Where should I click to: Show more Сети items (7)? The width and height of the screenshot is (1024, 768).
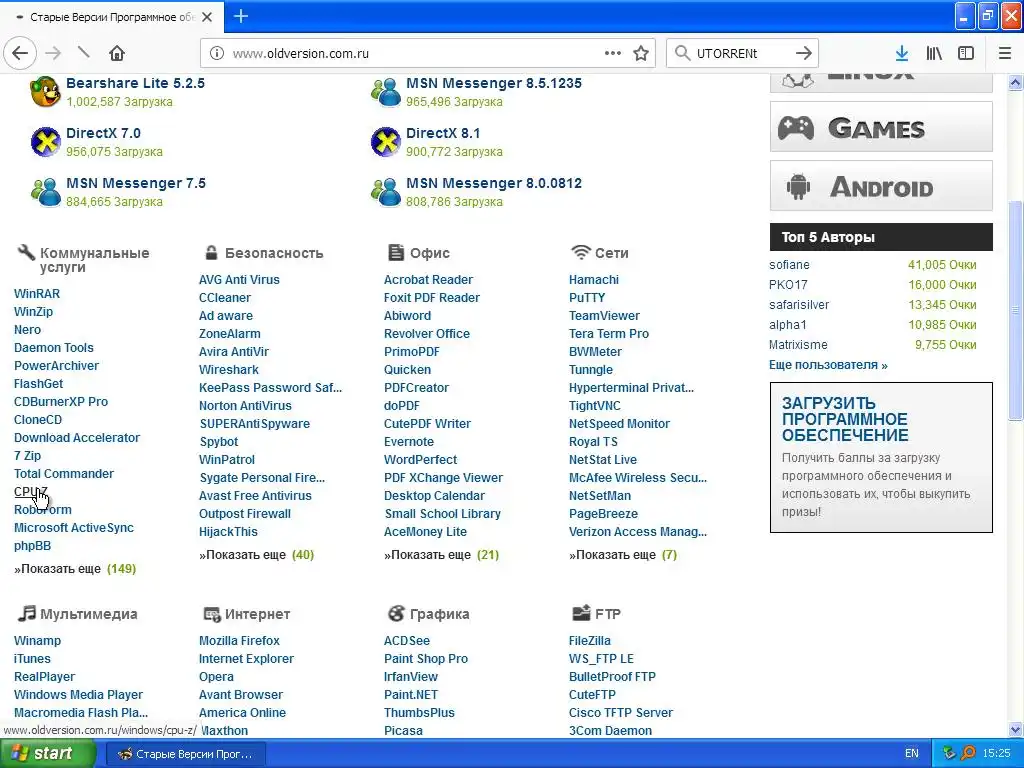pos(623,554)
